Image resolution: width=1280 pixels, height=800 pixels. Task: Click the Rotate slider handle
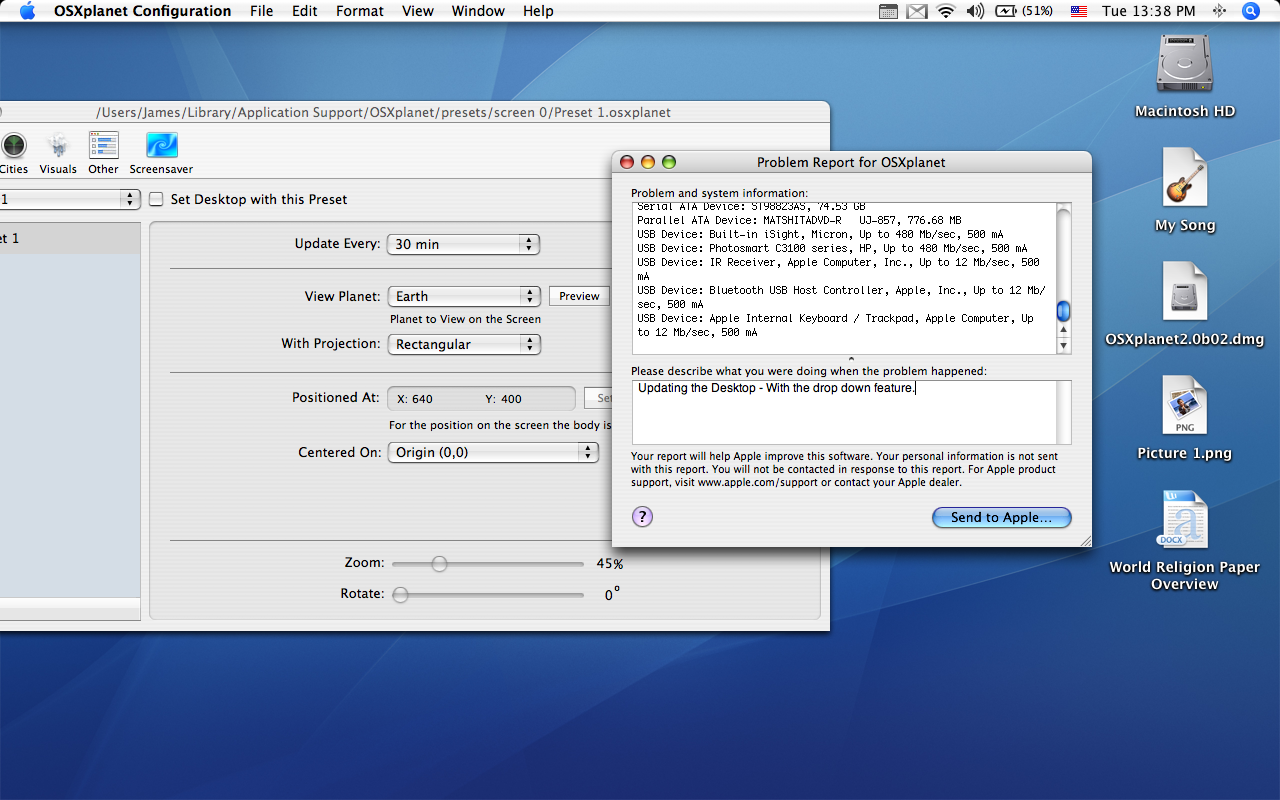(400, 594)
